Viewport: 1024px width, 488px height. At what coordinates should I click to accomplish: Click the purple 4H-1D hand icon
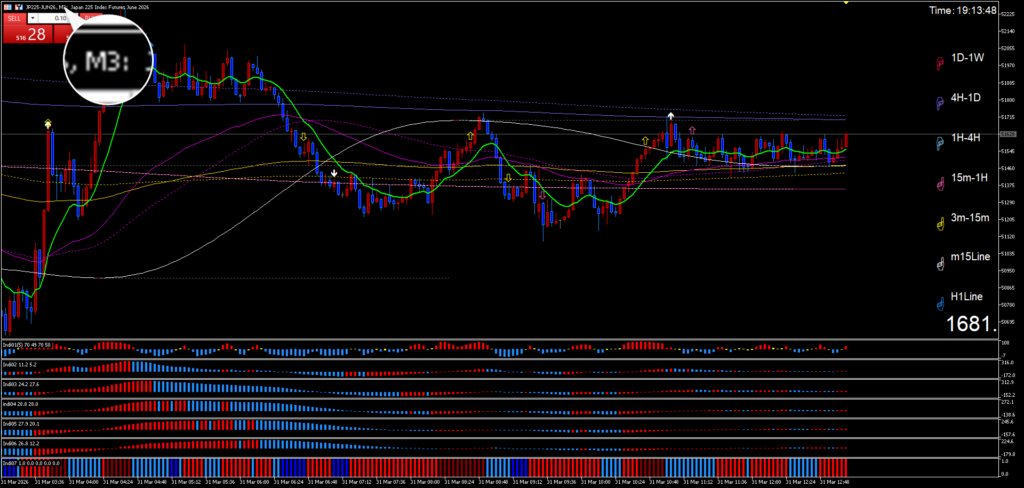point(939,103)
